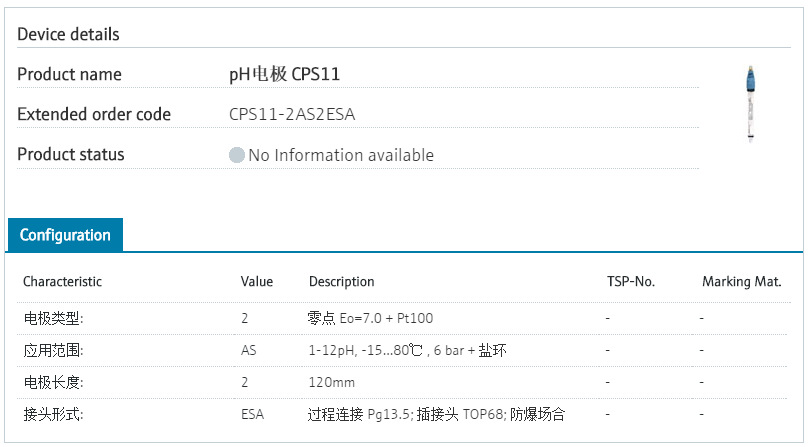
Task: Click the Characteristic column header
Action: 62,282
